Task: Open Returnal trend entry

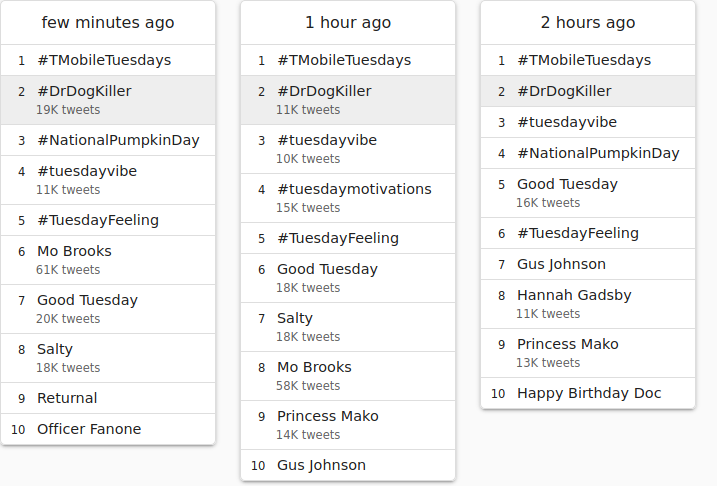Action: coord(108,398)
